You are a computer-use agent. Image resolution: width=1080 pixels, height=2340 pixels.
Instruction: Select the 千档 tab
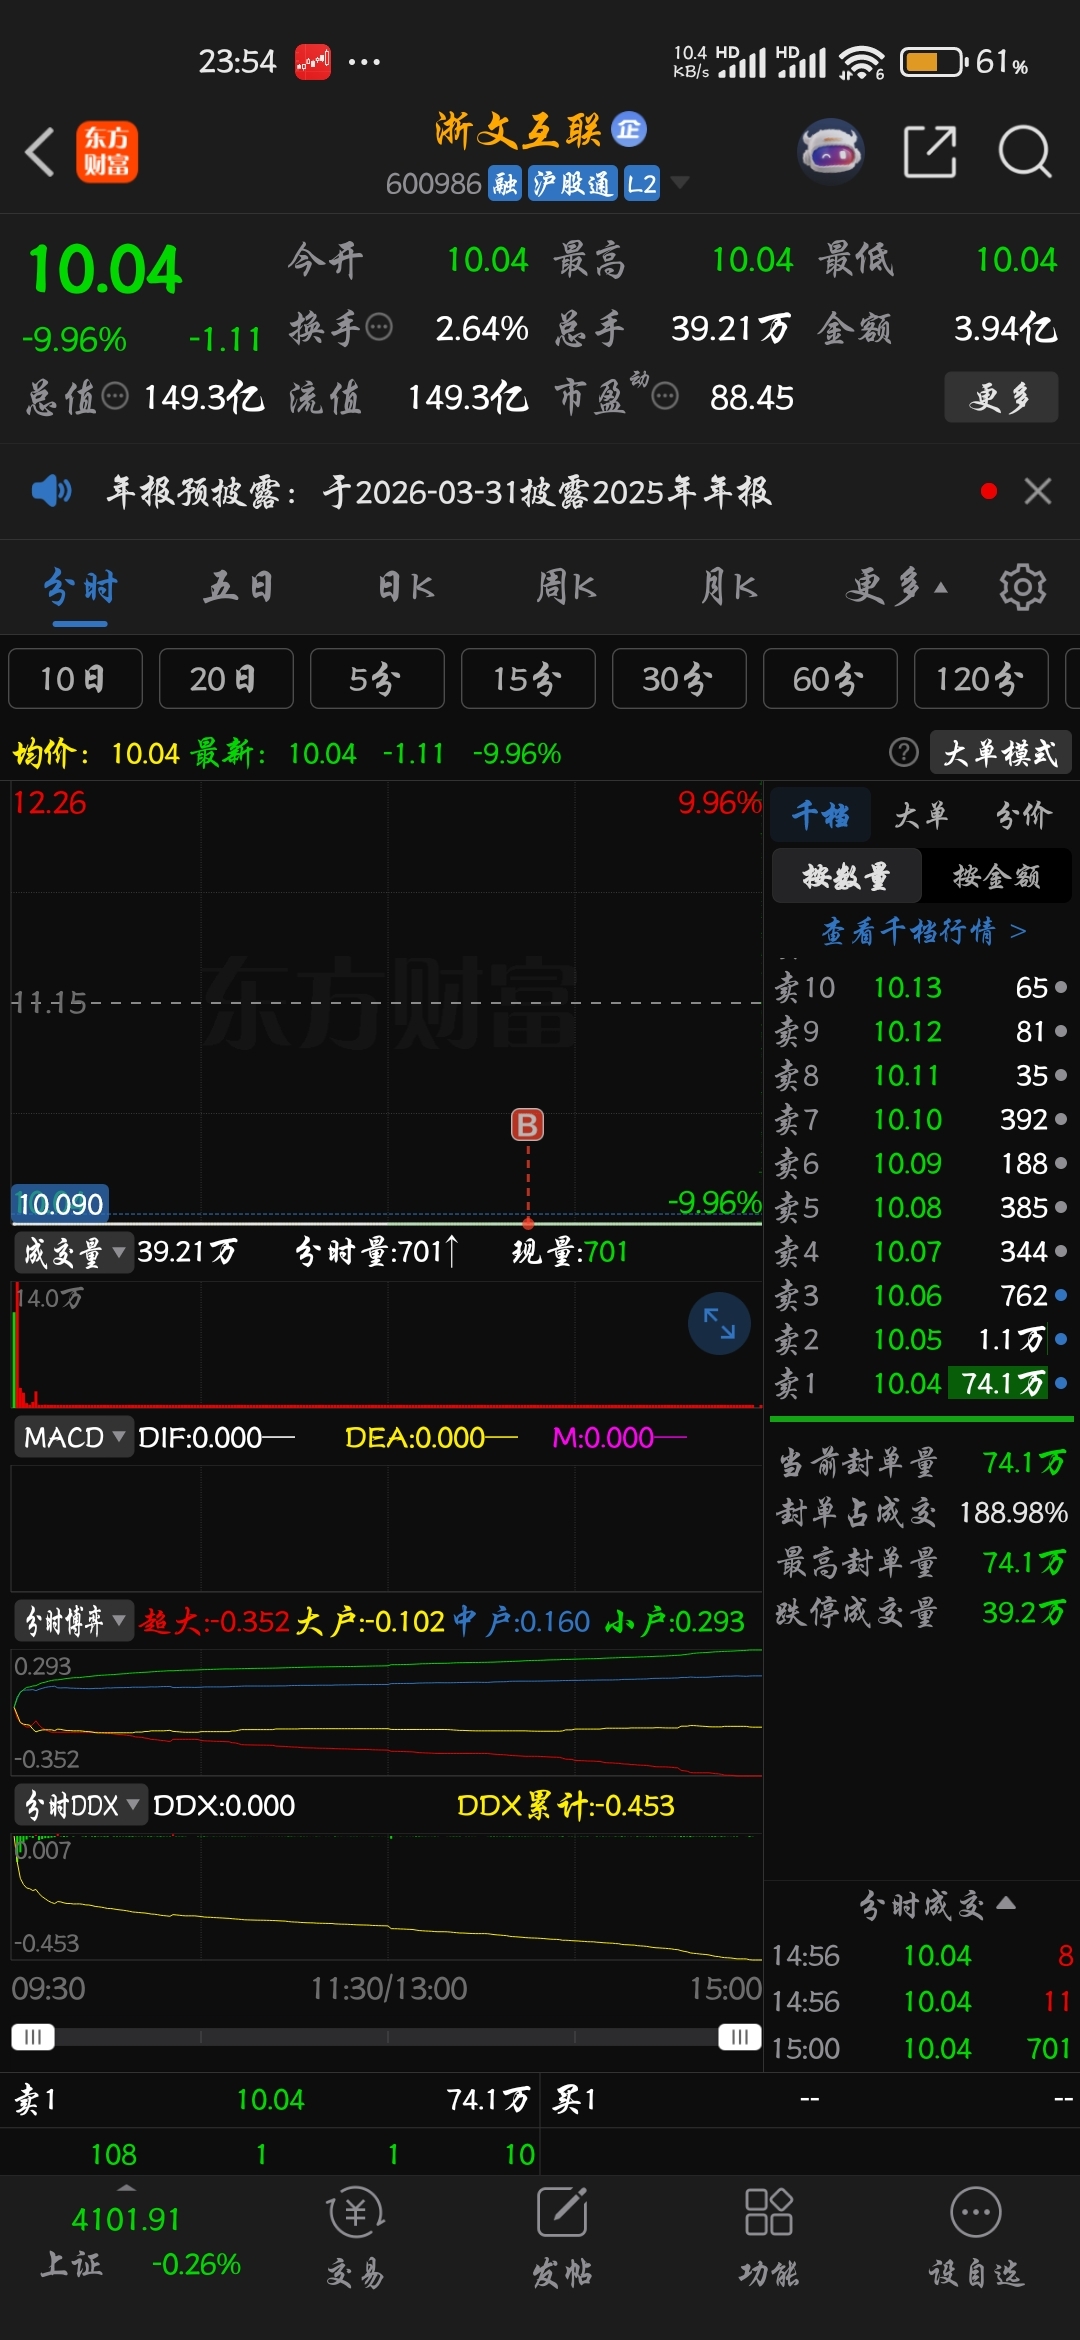[821, 815]
